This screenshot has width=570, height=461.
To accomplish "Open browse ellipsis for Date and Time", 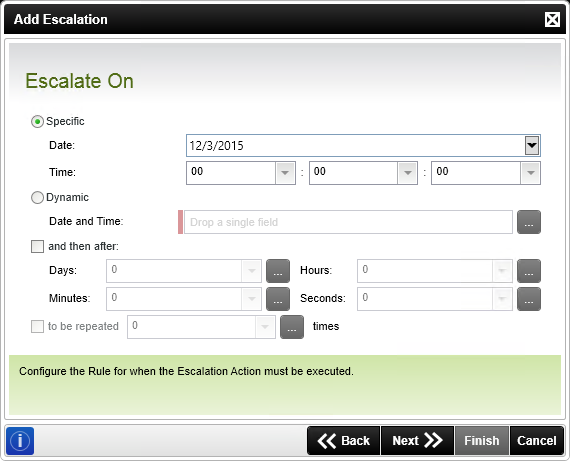I will 529,222.
